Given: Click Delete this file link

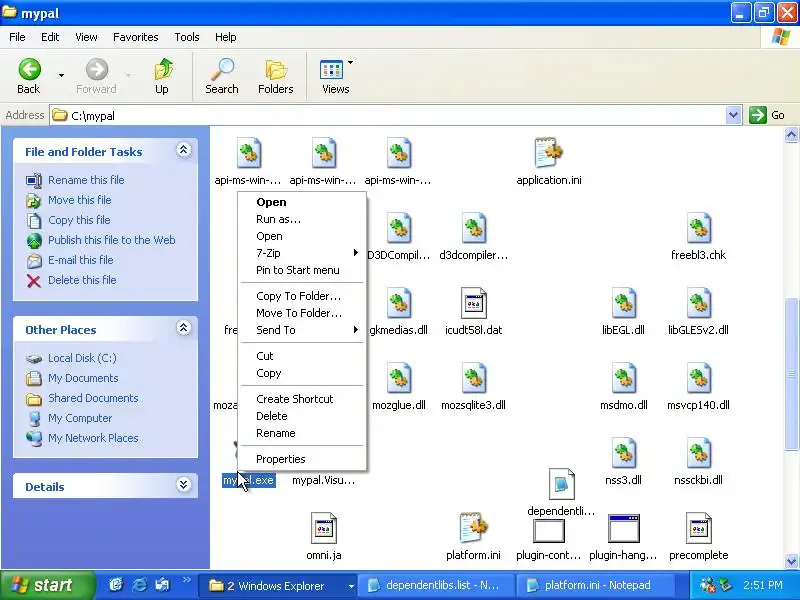Looking at the screenshot, I should tap(82, 280).
